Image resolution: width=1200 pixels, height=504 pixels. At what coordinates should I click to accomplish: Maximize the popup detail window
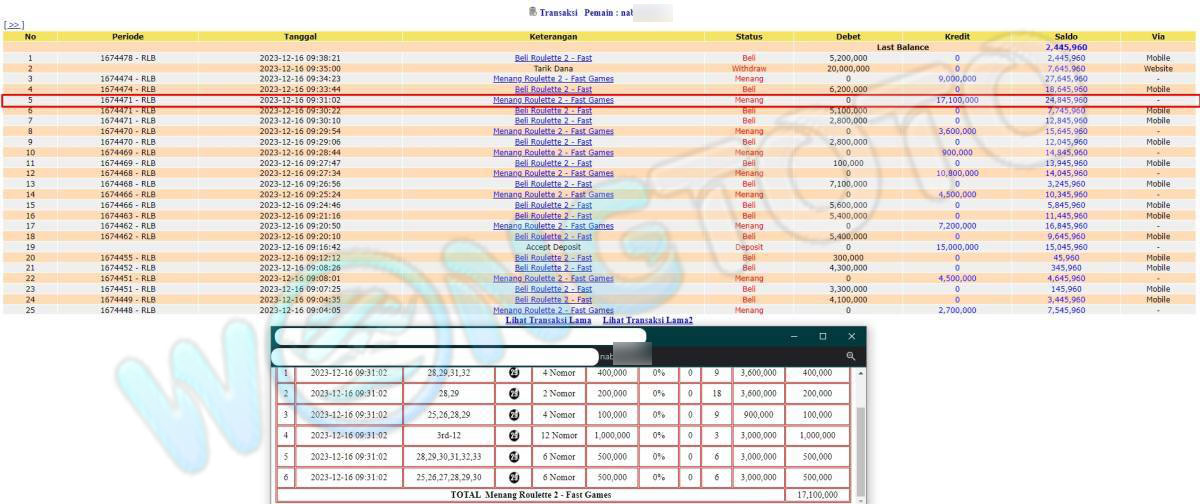[x=823, y=337]
